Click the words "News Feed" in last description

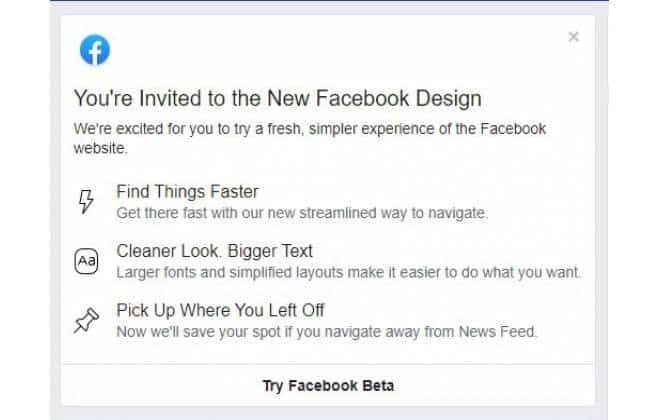tap(498, 332)
